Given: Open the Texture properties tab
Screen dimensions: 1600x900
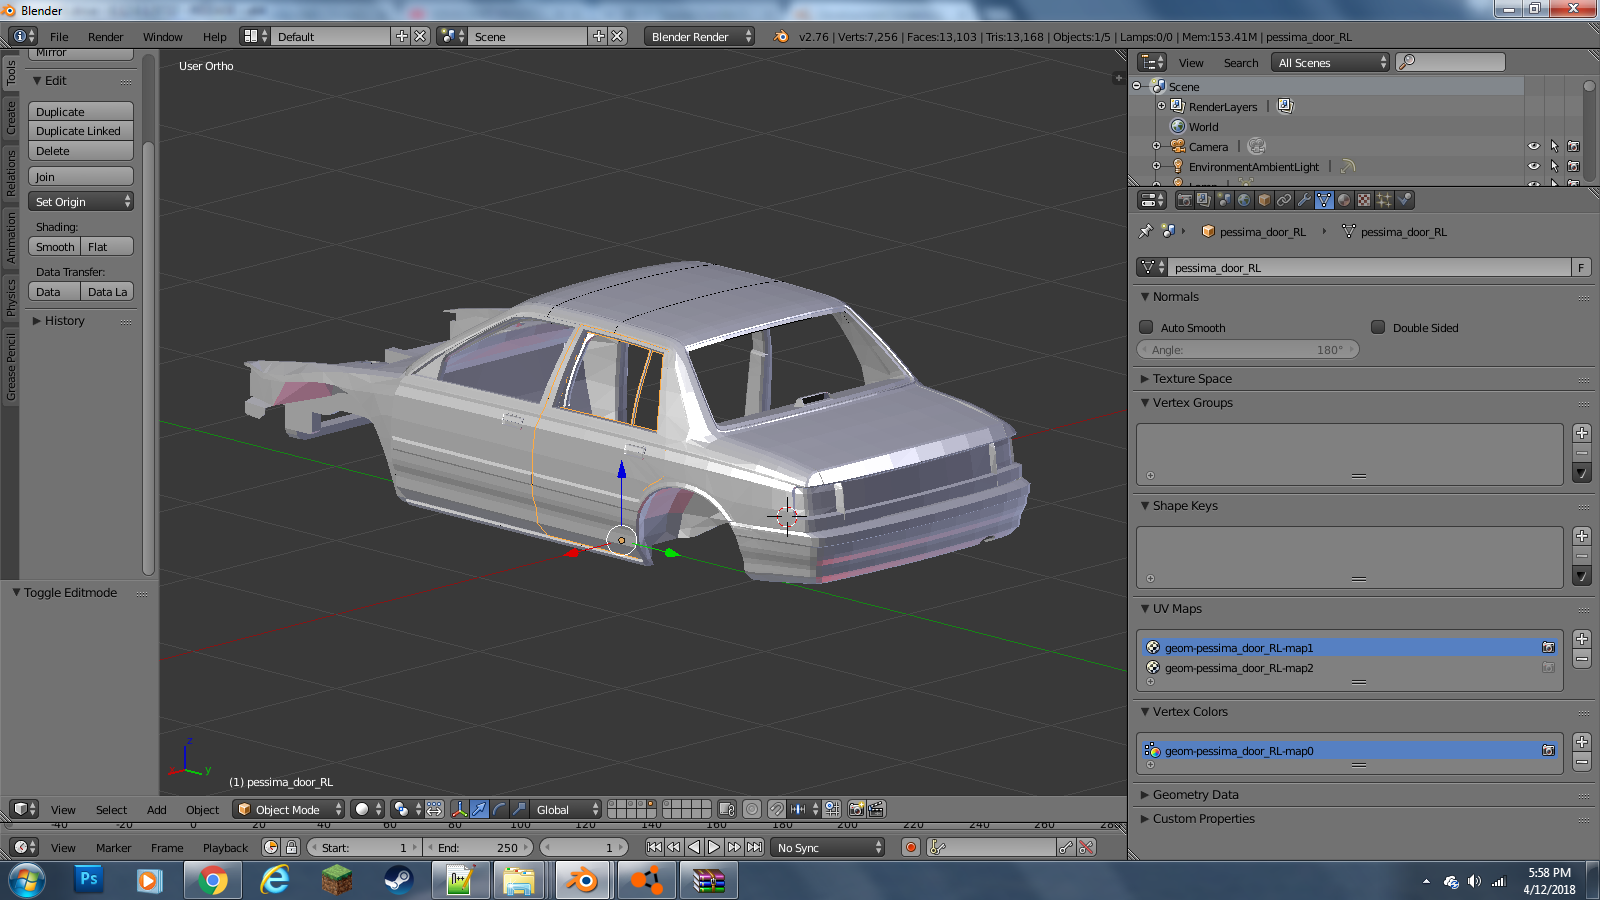Looking at the screenshot, I should tap(1364, 200).
